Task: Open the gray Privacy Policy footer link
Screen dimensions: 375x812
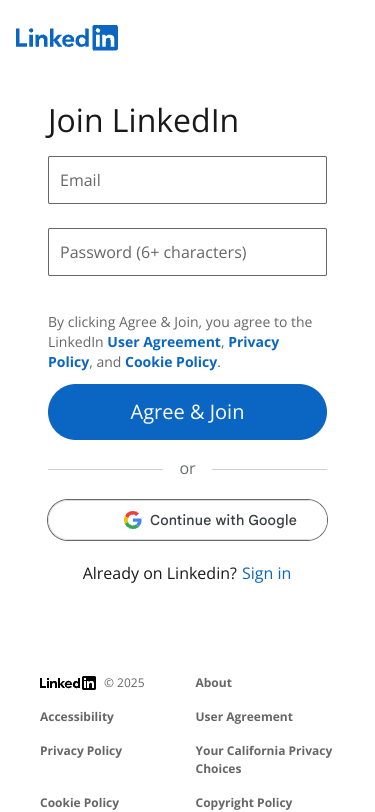Action: 81,751
